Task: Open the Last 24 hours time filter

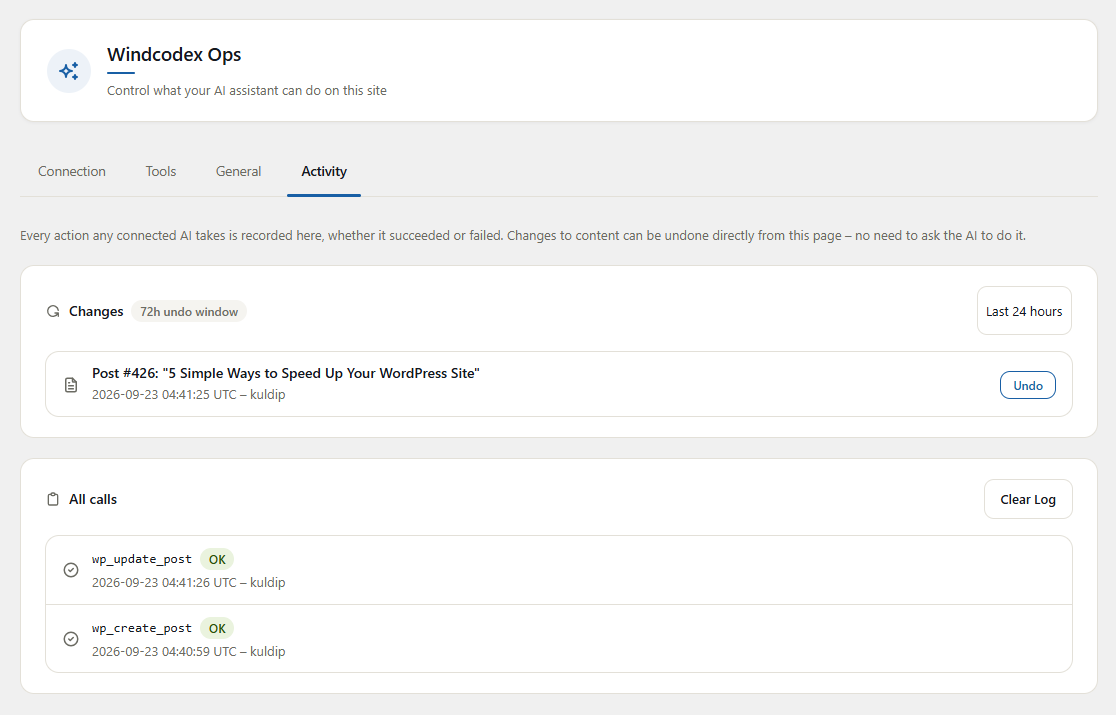Action: click(1024, 311)
